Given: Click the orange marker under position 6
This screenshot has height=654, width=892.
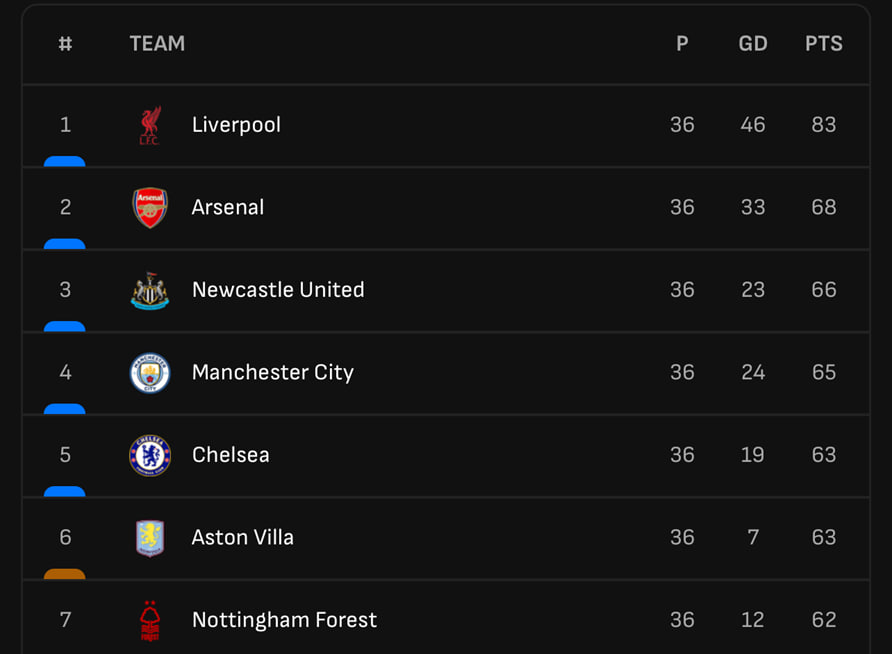Looking at the screenshot, I should (65, 574).
